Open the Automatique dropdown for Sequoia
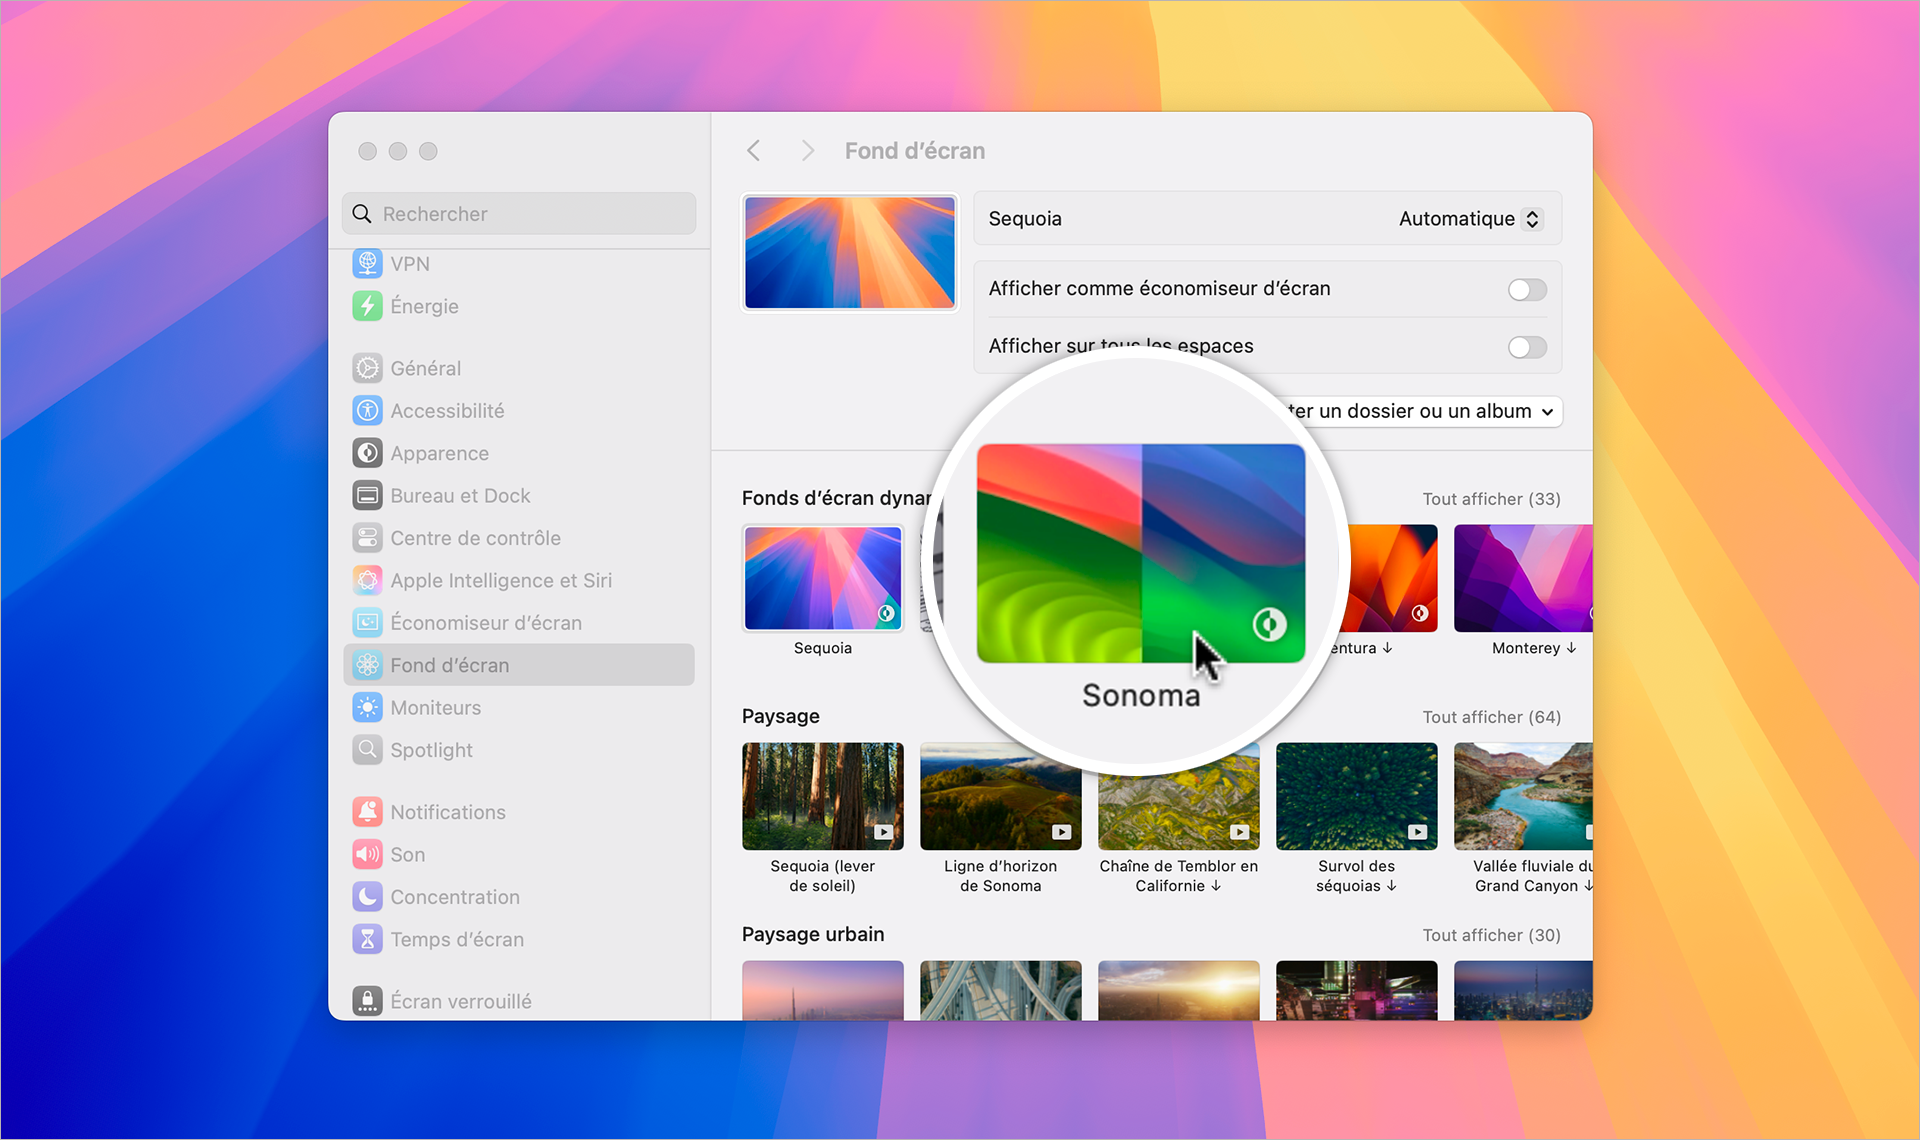This screenshot has width=1920, height=1140. point(1470,218)
